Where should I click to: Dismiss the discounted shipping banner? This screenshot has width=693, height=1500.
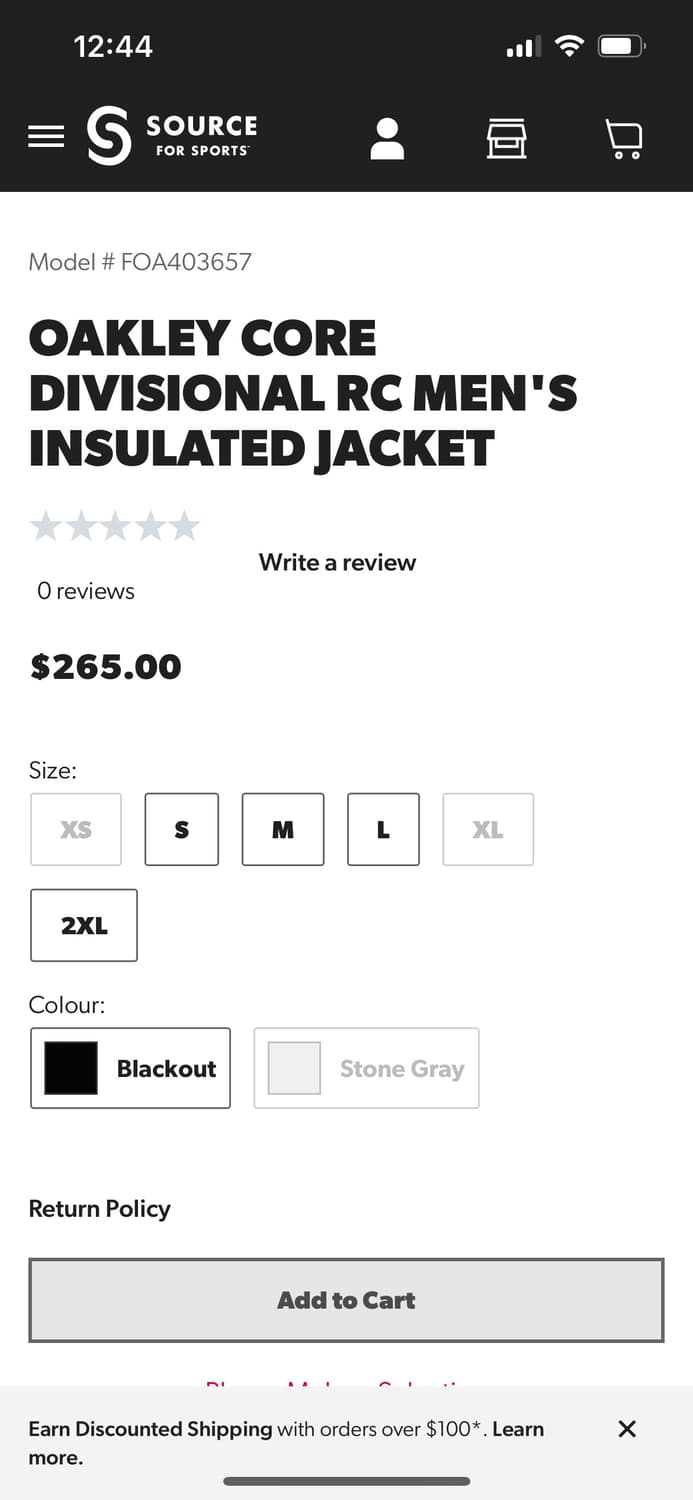coord(627,1429)
